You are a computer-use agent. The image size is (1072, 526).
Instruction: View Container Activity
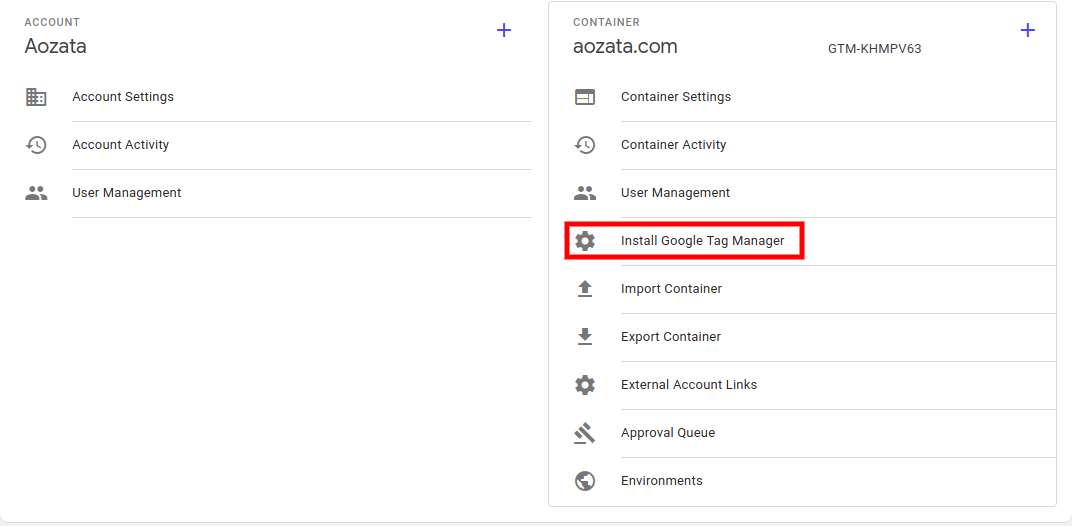tap(673, 145)
